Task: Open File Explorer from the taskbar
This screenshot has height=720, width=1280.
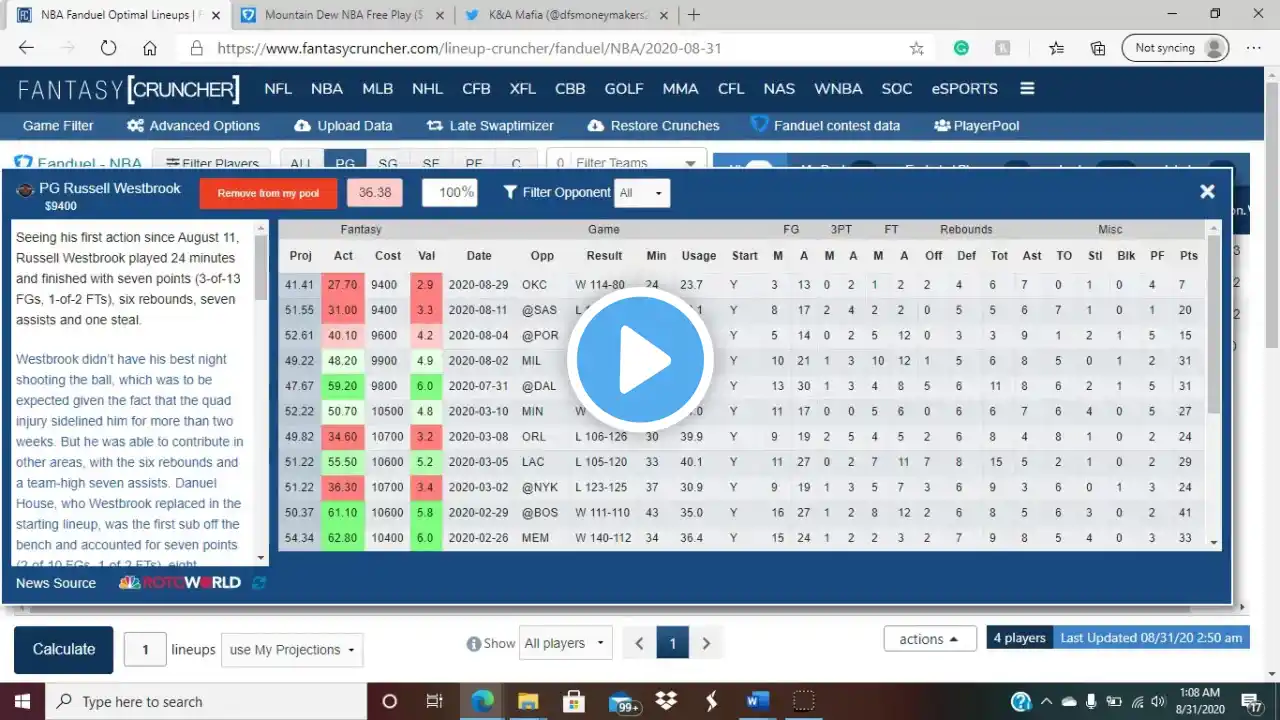Action: pos(529,701)
